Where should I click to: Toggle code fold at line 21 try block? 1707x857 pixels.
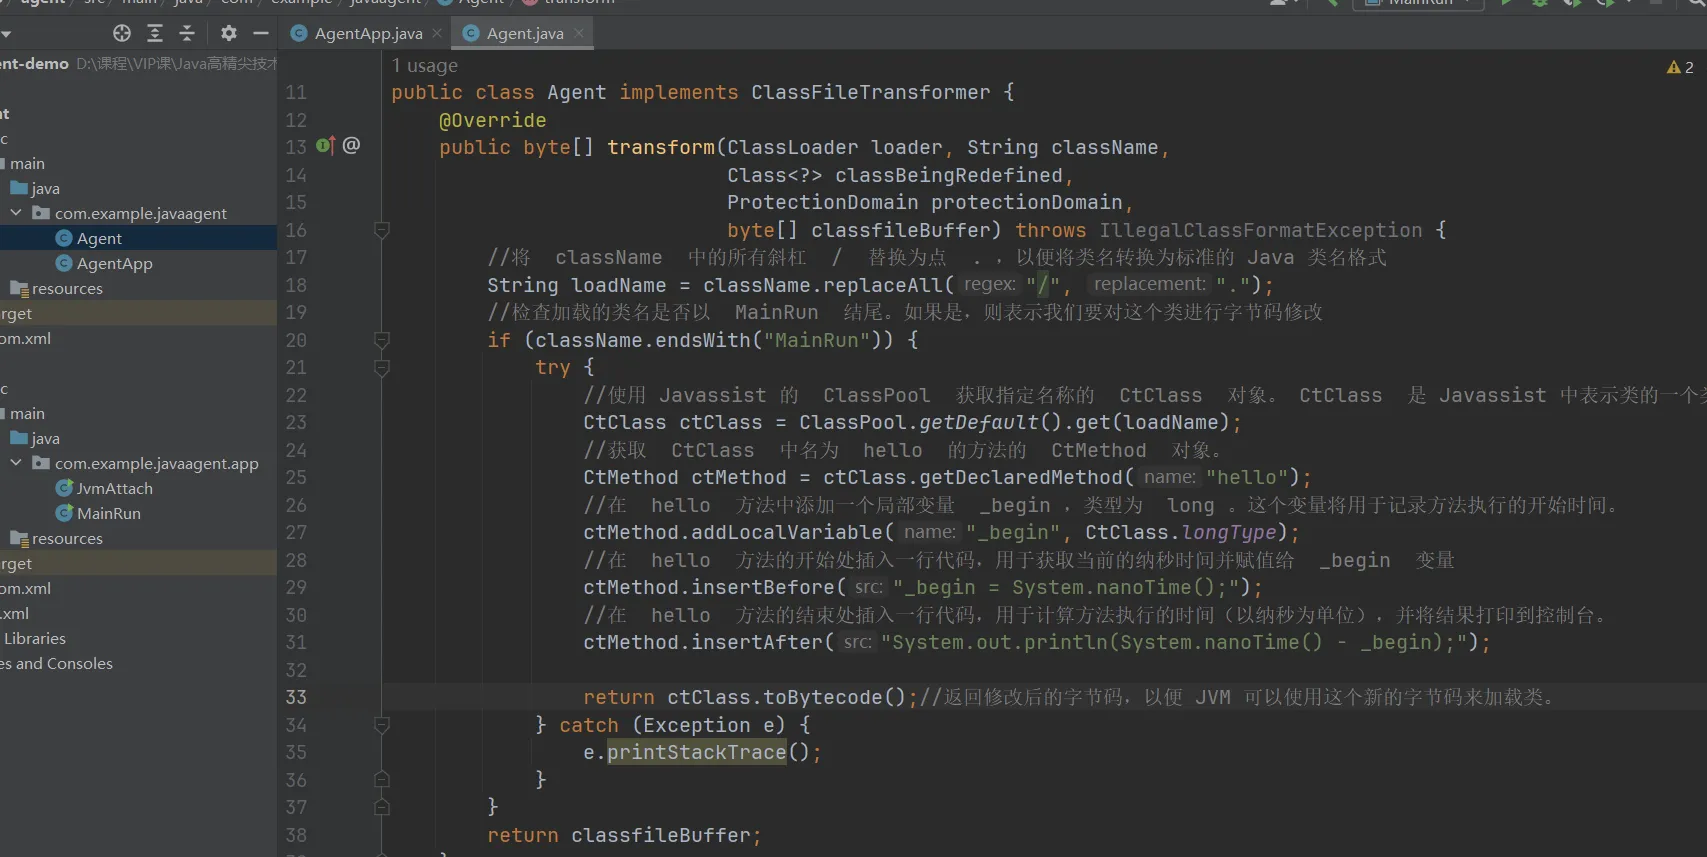[381, 368]
